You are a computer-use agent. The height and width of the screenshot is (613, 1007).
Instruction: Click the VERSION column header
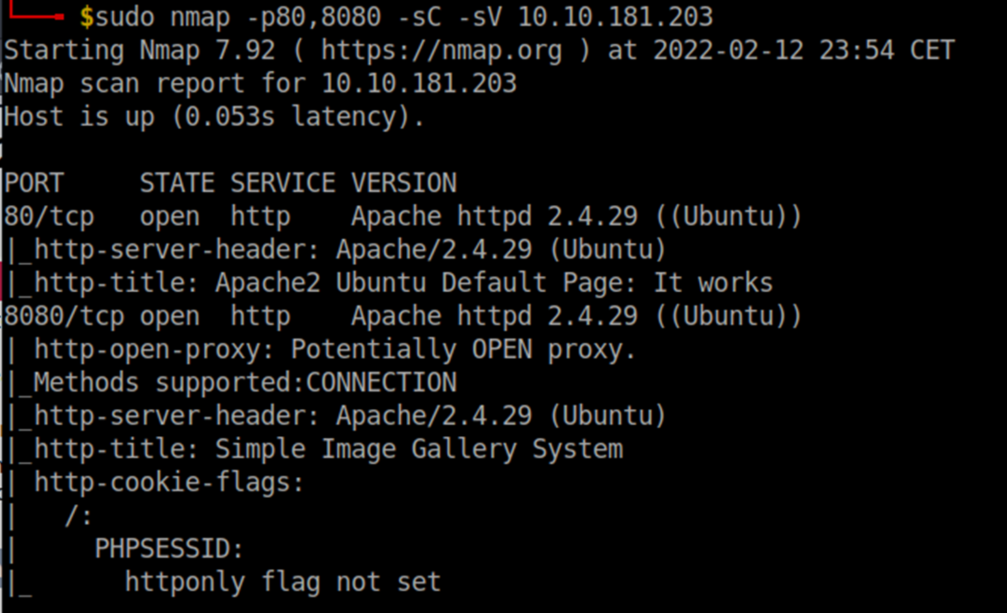pos(404,183)
